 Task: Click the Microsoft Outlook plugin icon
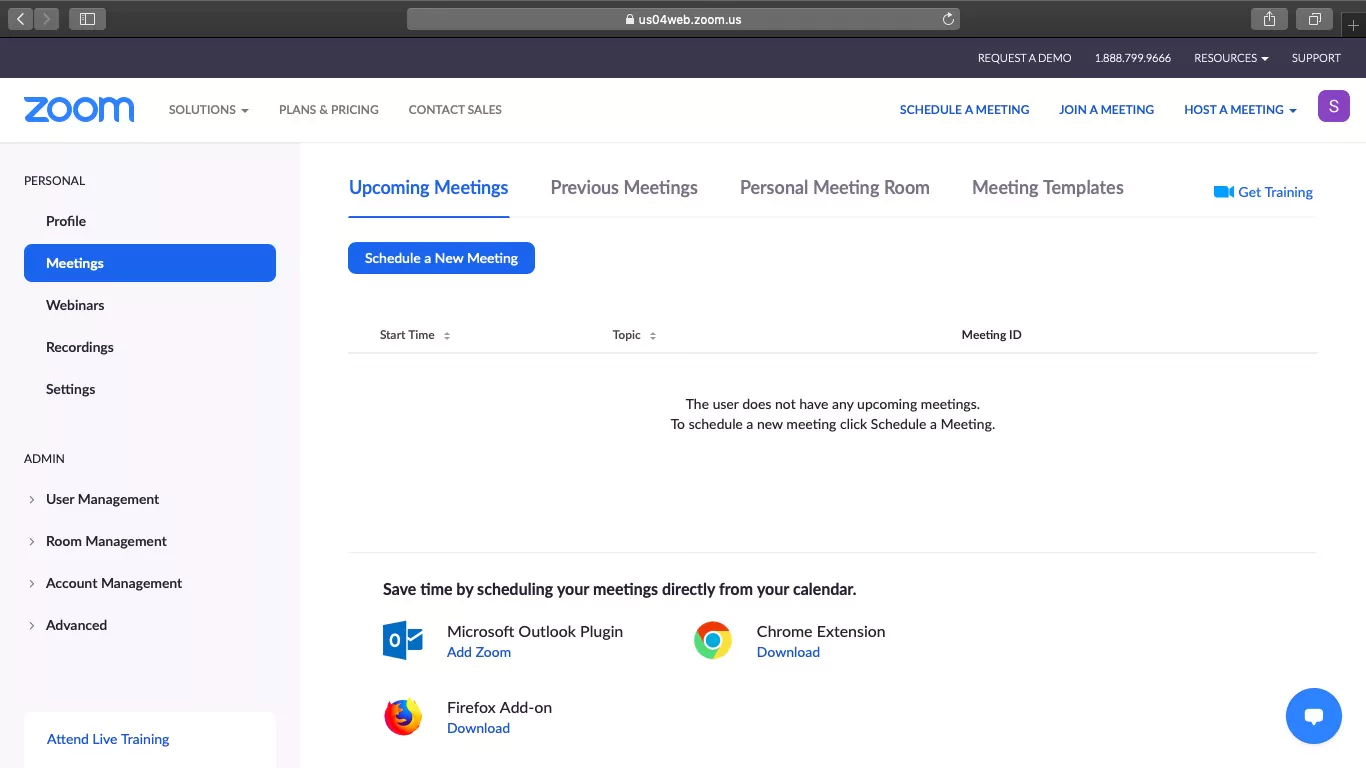pos(403,640)
